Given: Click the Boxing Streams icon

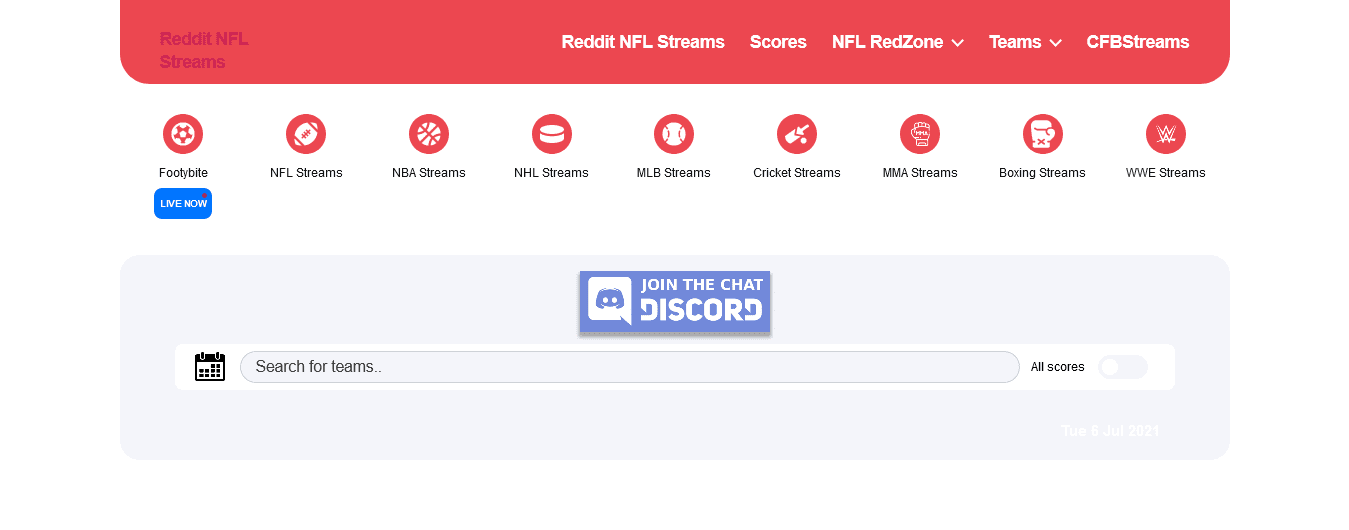Looking at the screenshot, I should pyautogui.click(x=1042, y=134).
